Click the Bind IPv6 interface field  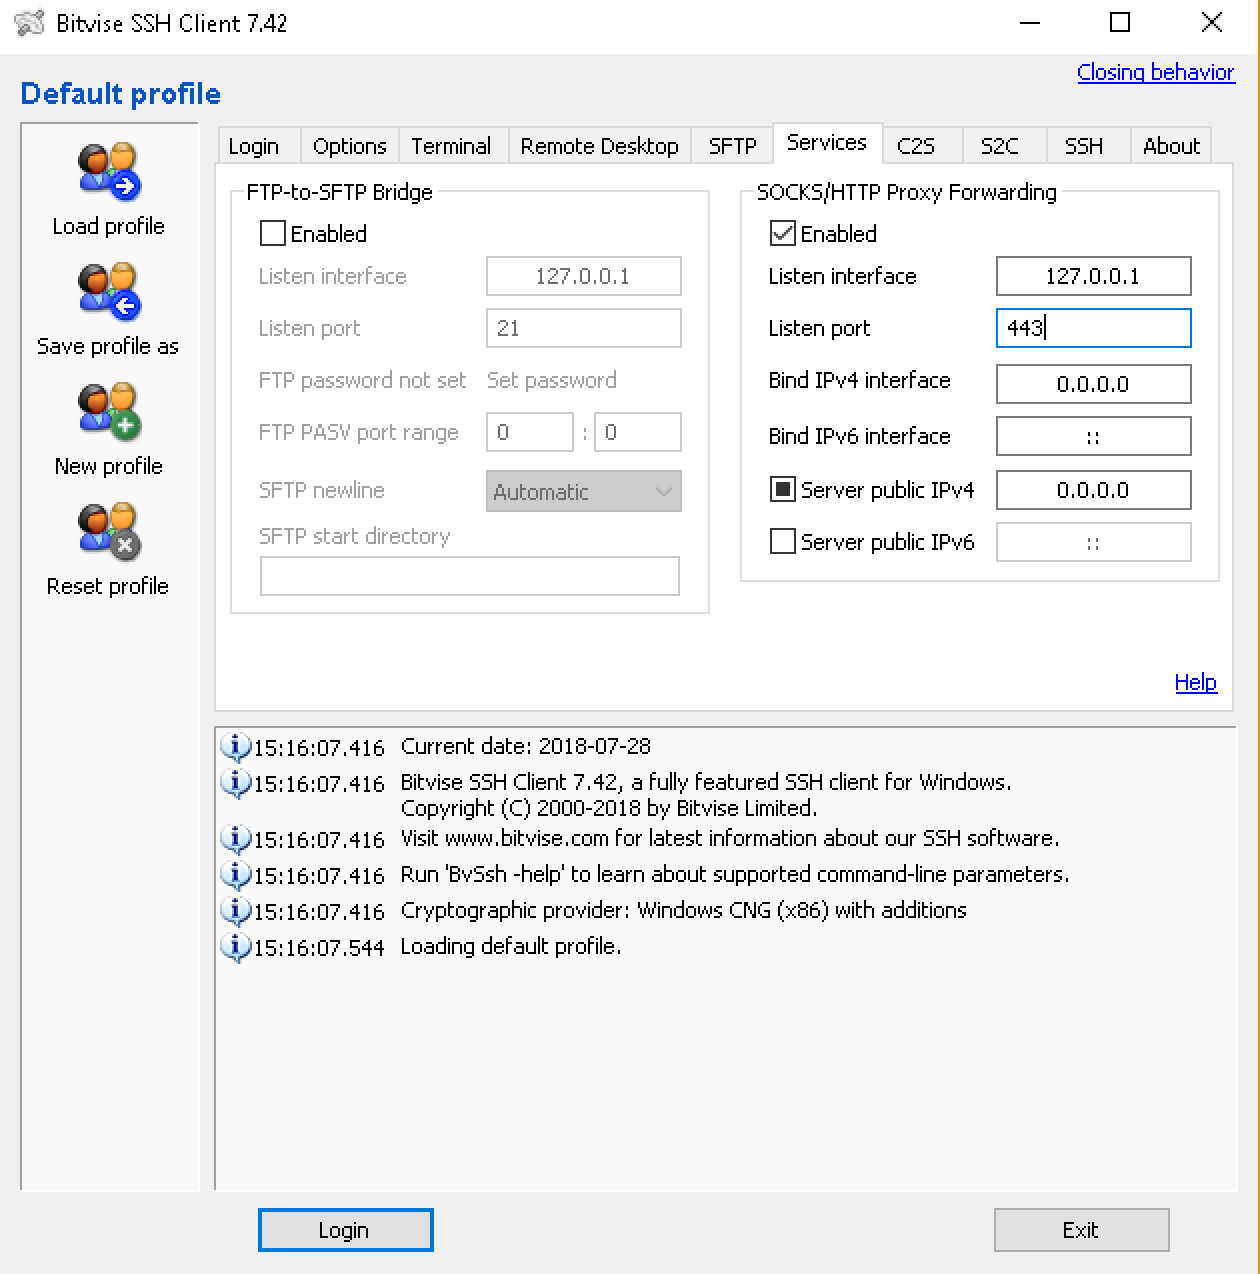(1093, 436)
